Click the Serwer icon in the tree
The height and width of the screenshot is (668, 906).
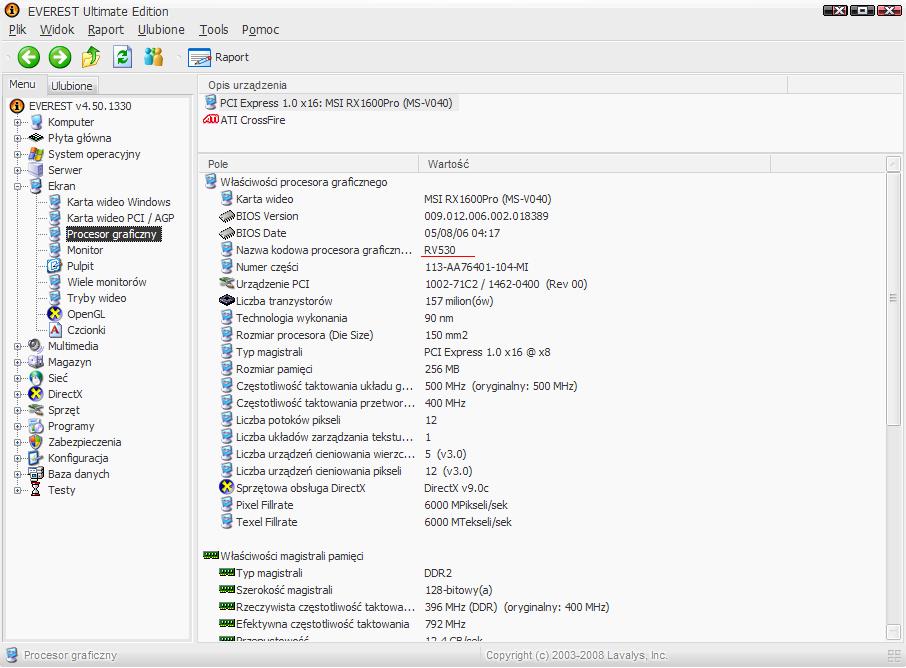(x=36, y=170)
